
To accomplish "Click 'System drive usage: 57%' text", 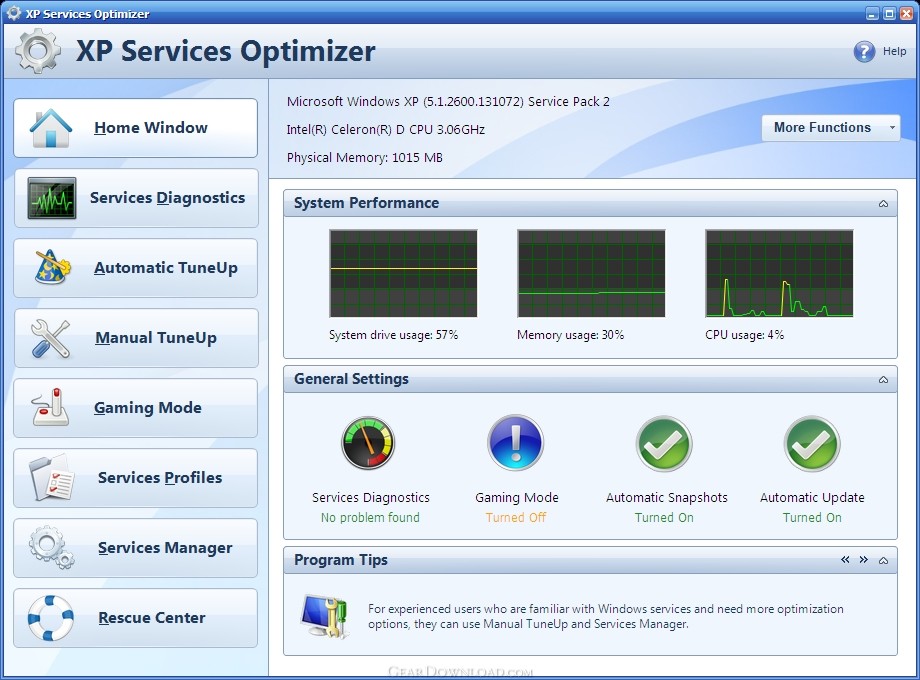I will pos(393,335).
